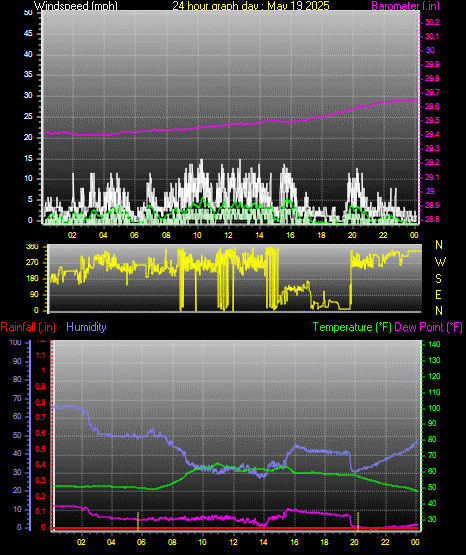The image size is (466, 555).
Task: Select the Humidity legend label
Action: 86,327
